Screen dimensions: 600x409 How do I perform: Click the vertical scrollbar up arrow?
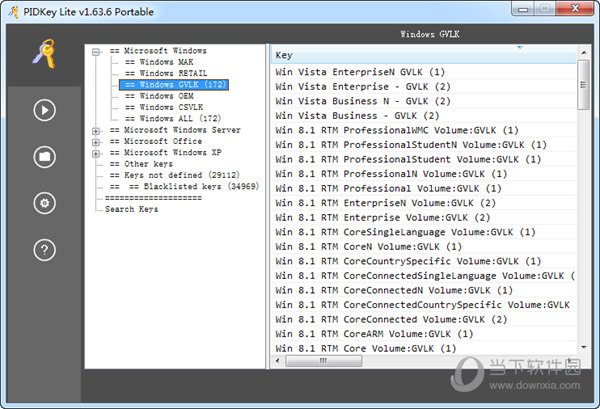pos(584,52)
